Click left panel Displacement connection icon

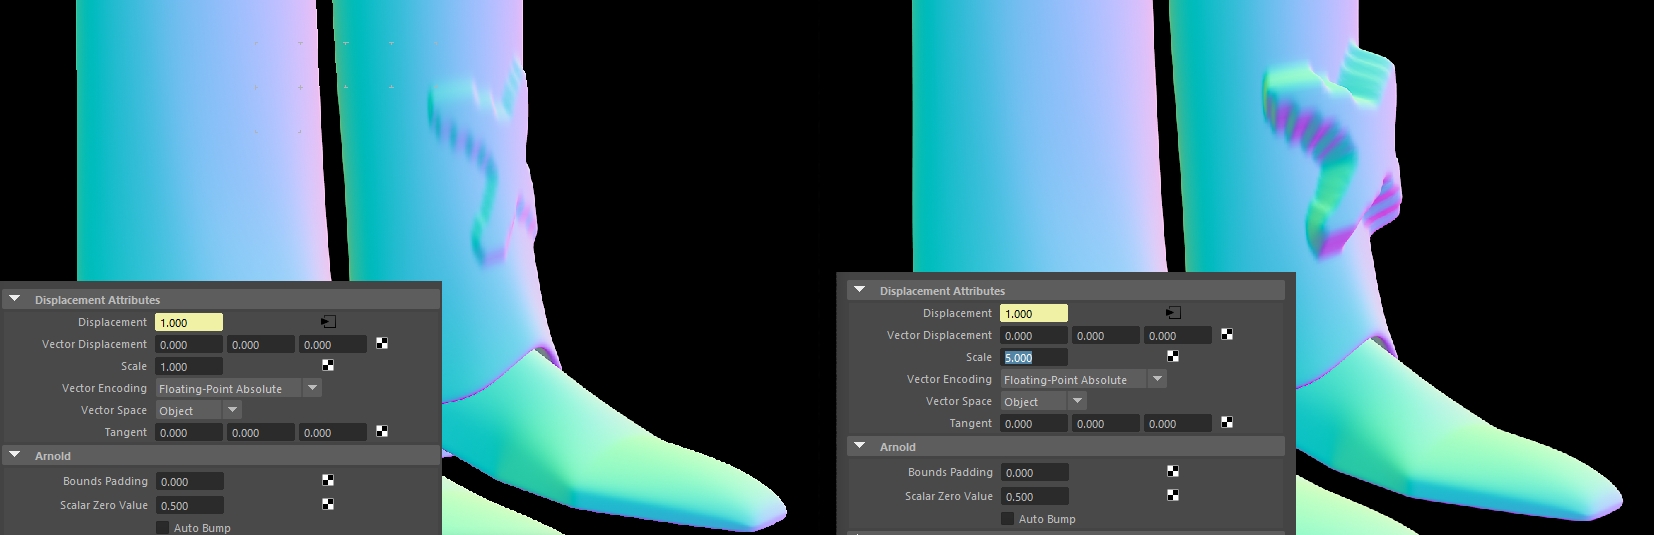pos(328,322)
